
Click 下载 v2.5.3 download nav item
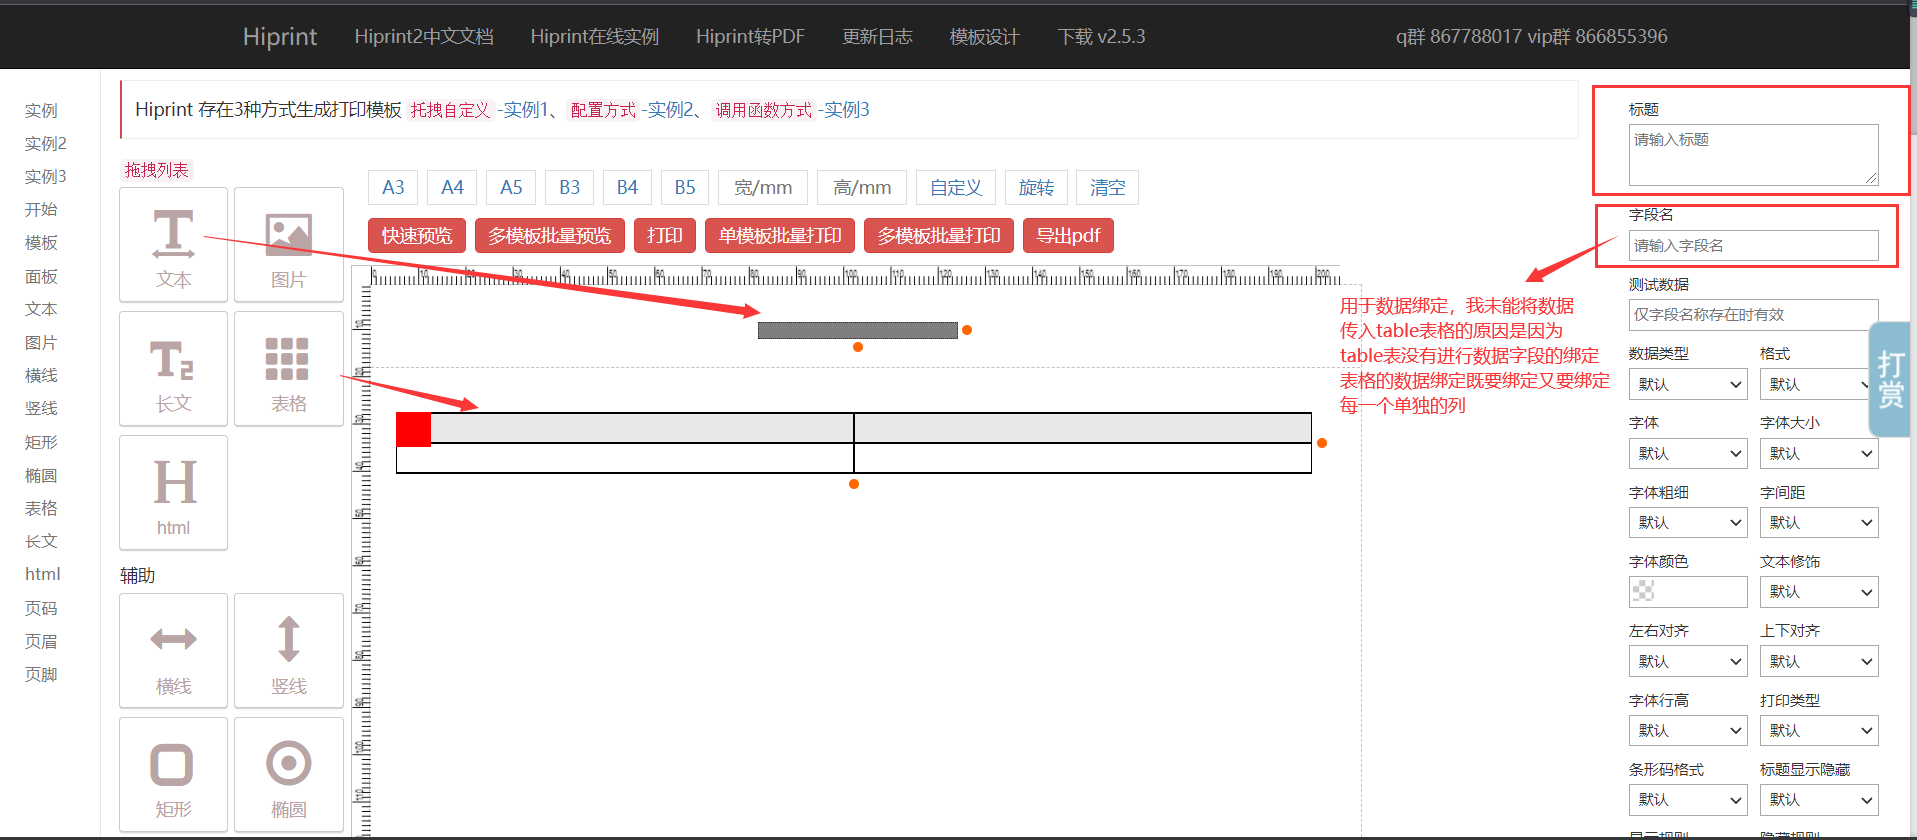[x=1101, y=37]
